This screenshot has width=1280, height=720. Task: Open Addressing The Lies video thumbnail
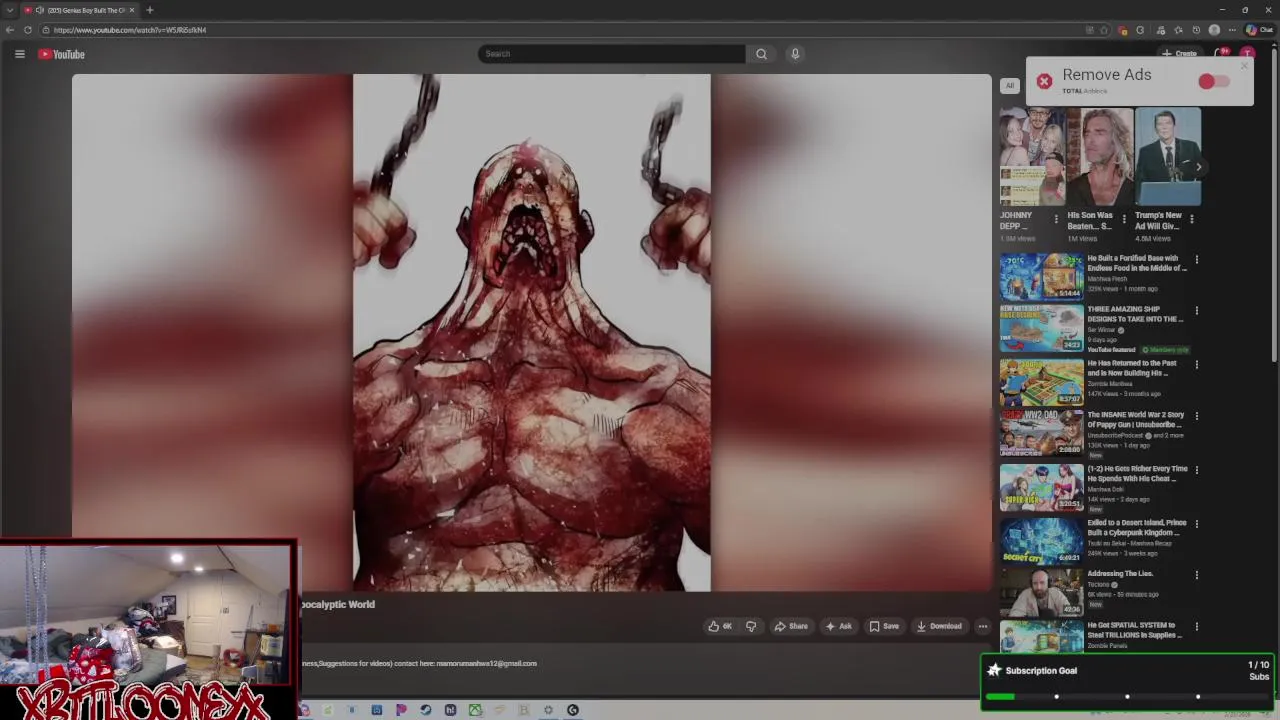pyautogui.click(x=1041, y=591)
